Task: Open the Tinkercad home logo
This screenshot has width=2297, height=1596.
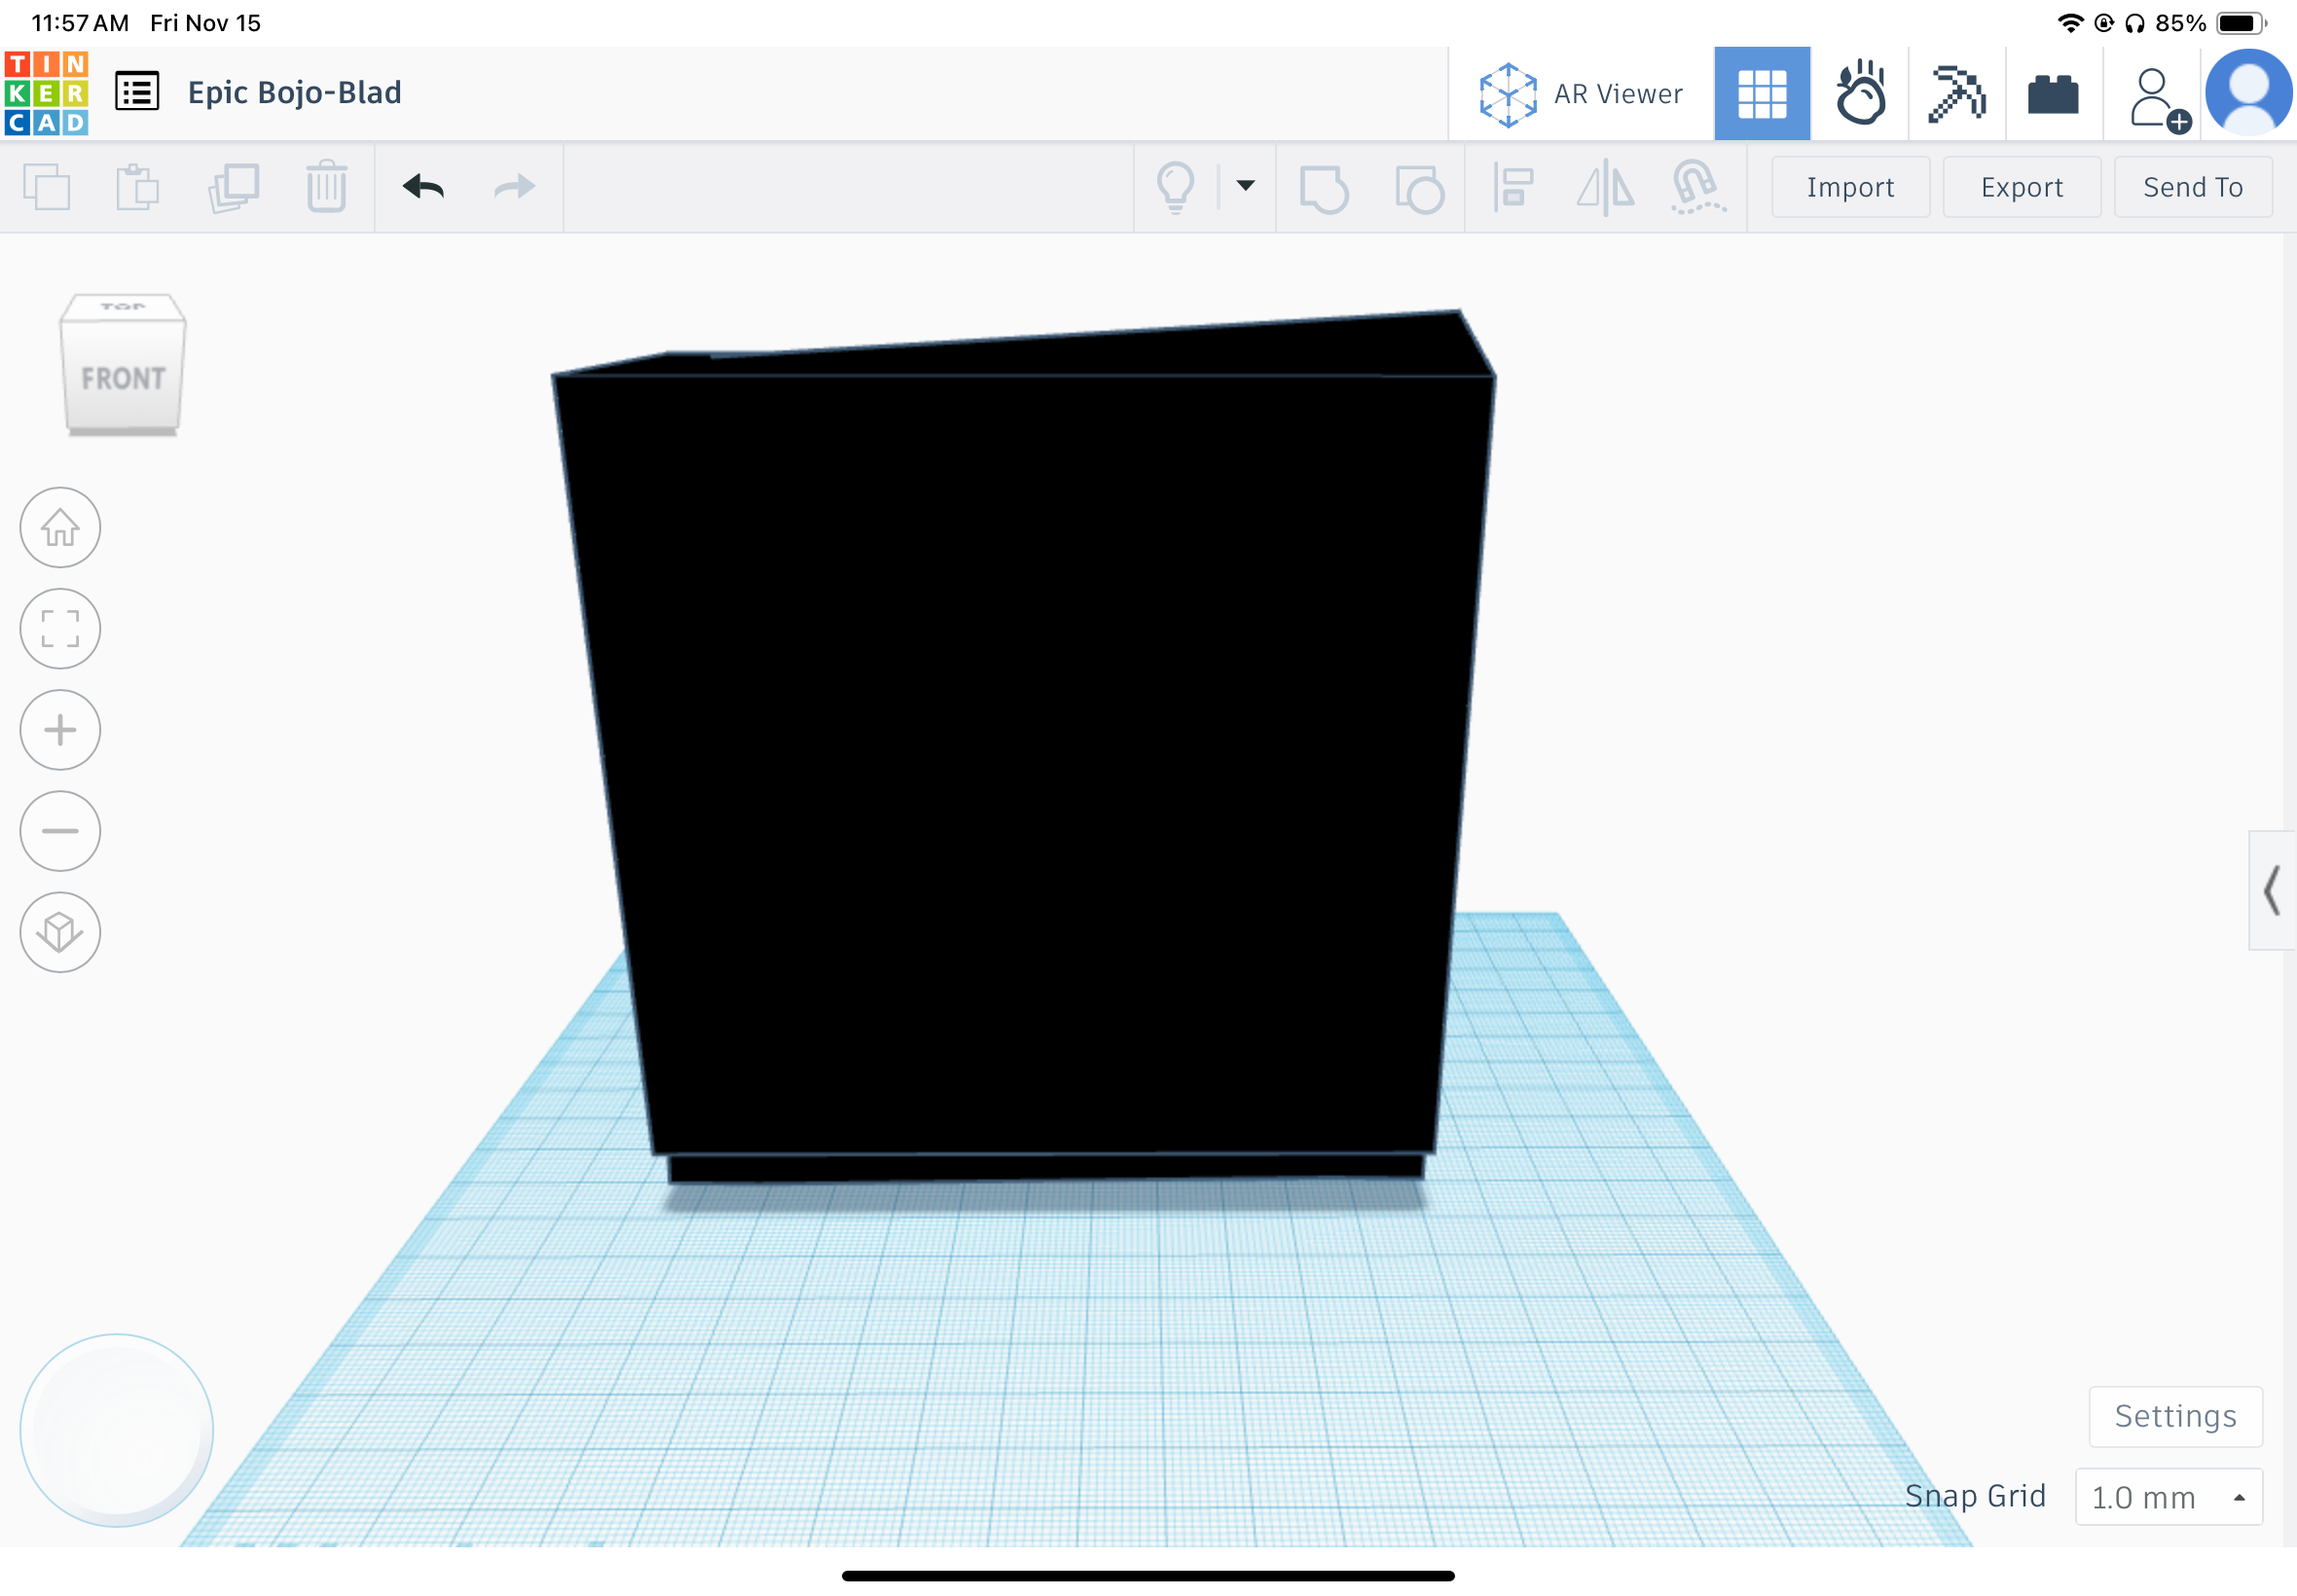Action: tap(46, 93)
